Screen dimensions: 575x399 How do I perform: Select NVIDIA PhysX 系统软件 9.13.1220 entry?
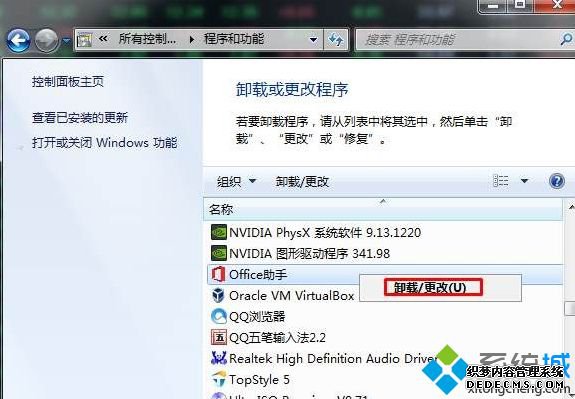point(385,233)
